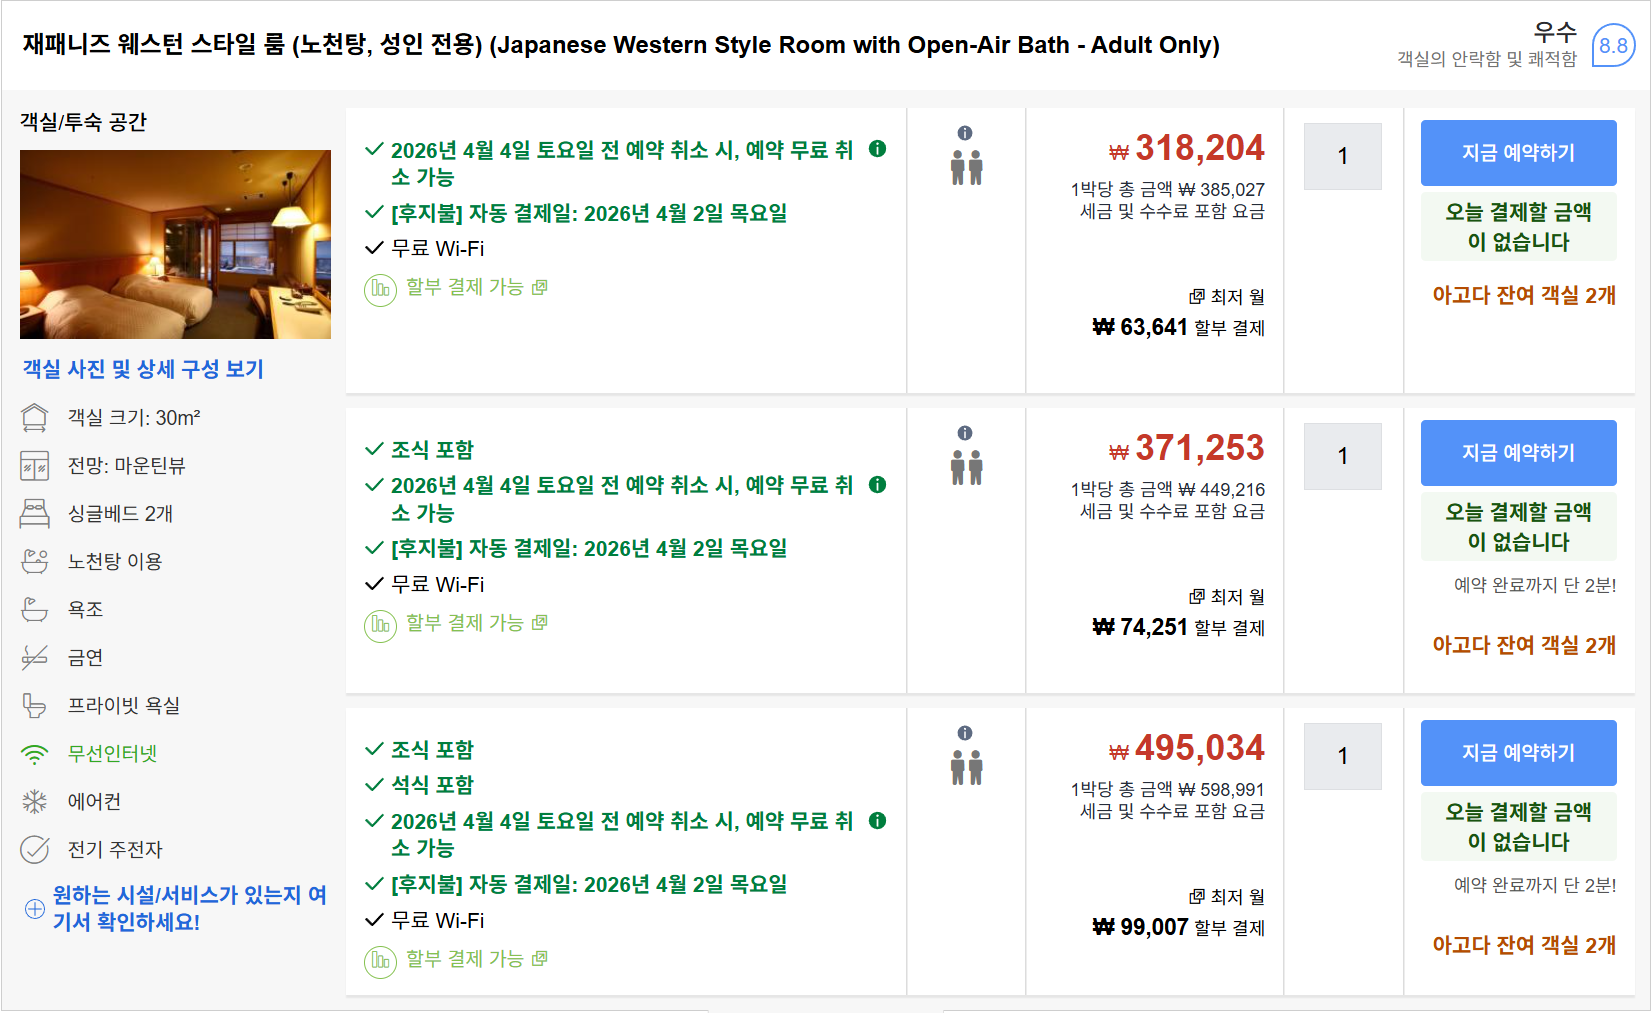
Task: Click the 노천탕 이용 open-air bath icon
Action: point(36,561)
